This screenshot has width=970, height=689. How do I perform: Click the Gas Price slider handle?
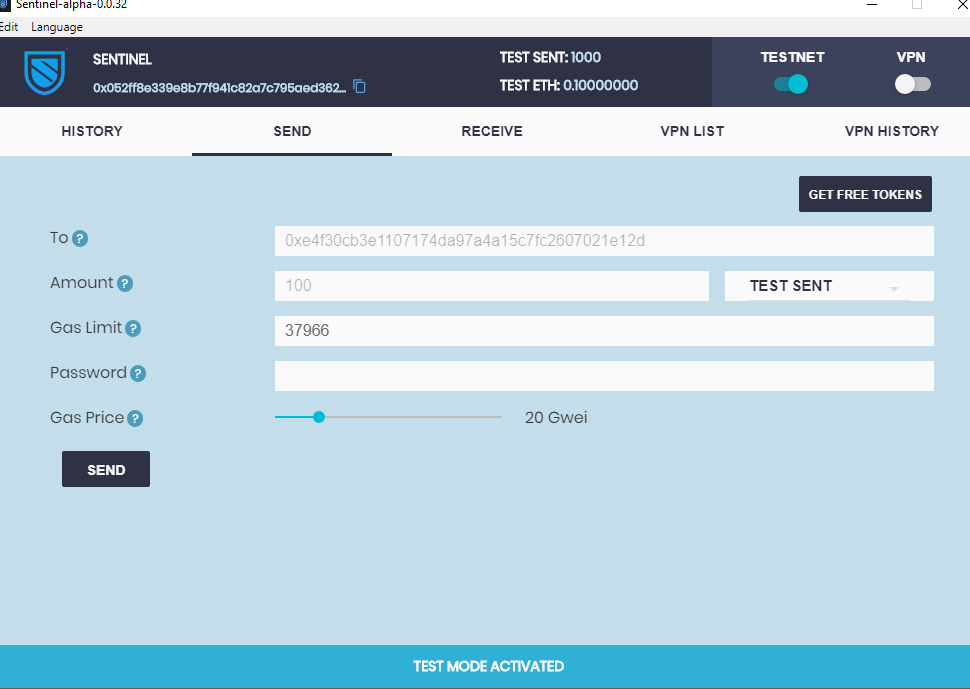click(x=319, y=417)
